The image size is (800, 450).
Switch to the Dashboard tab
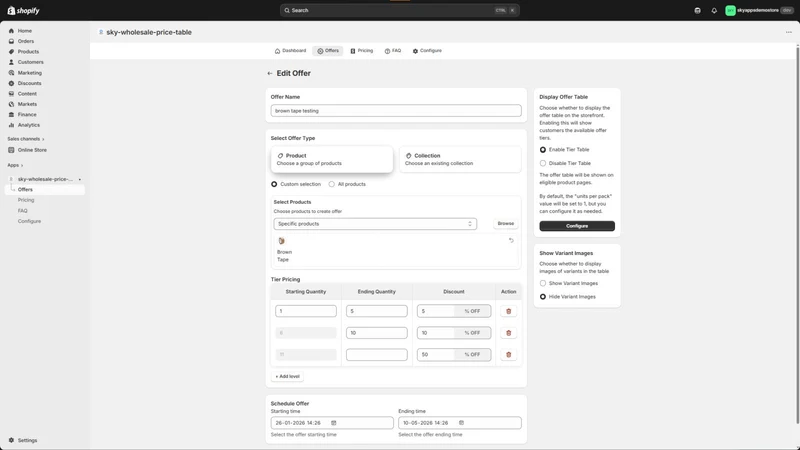(290, 51)
